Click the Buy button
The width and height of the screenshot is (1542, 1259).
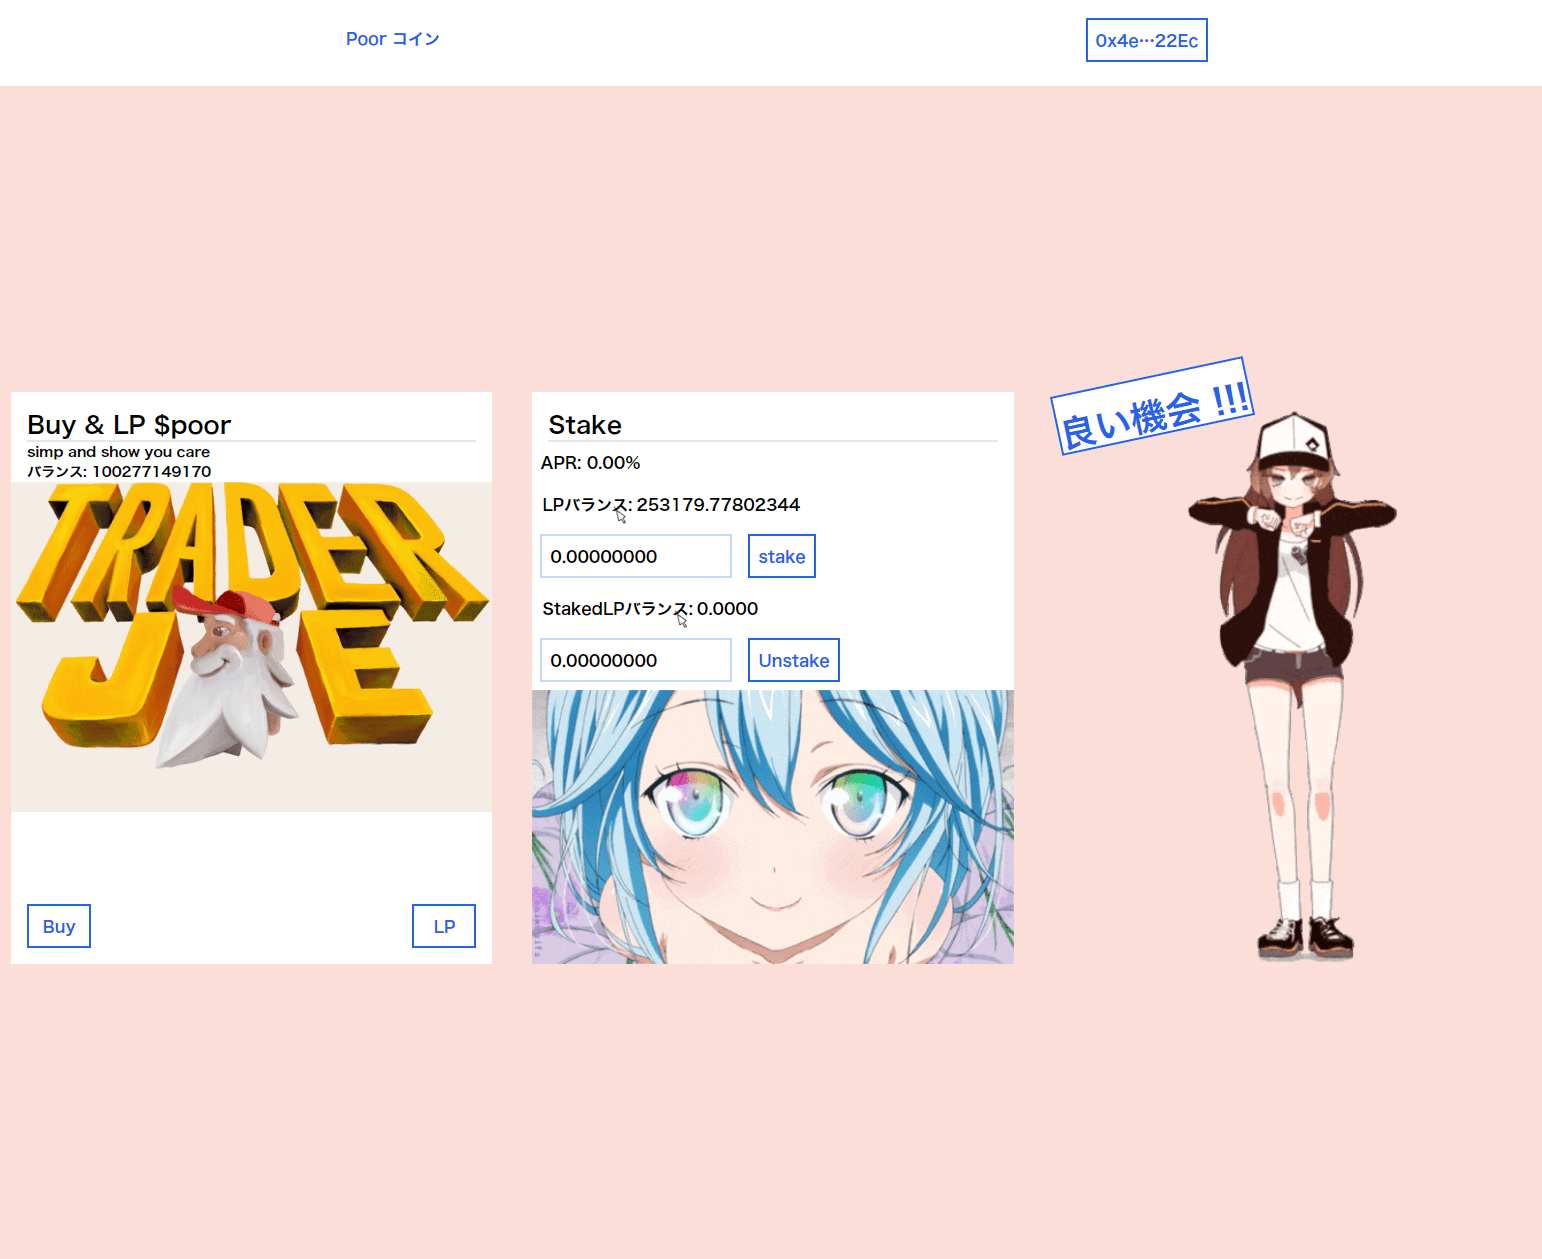(59, 926)
